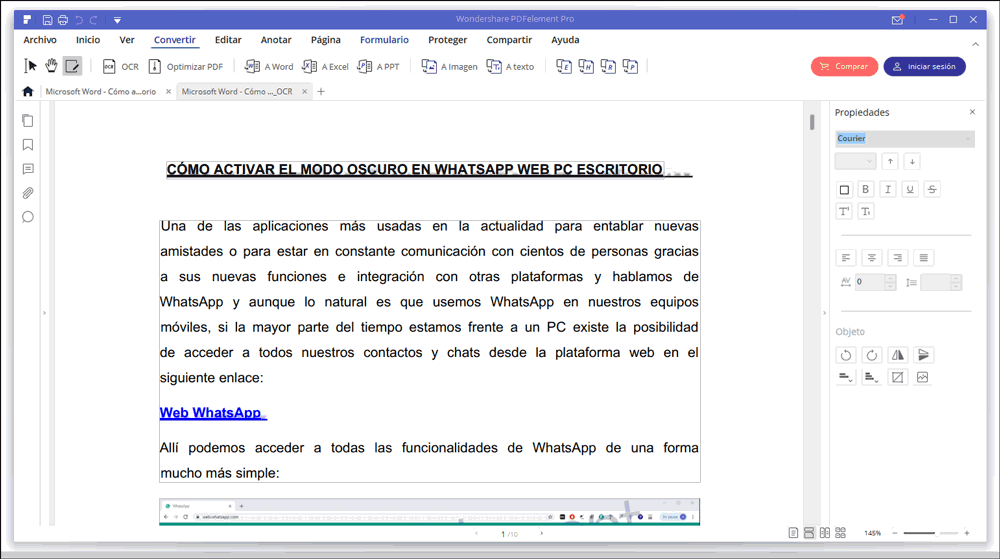
Task: Click the Comprar button
Action: point(844,66)
